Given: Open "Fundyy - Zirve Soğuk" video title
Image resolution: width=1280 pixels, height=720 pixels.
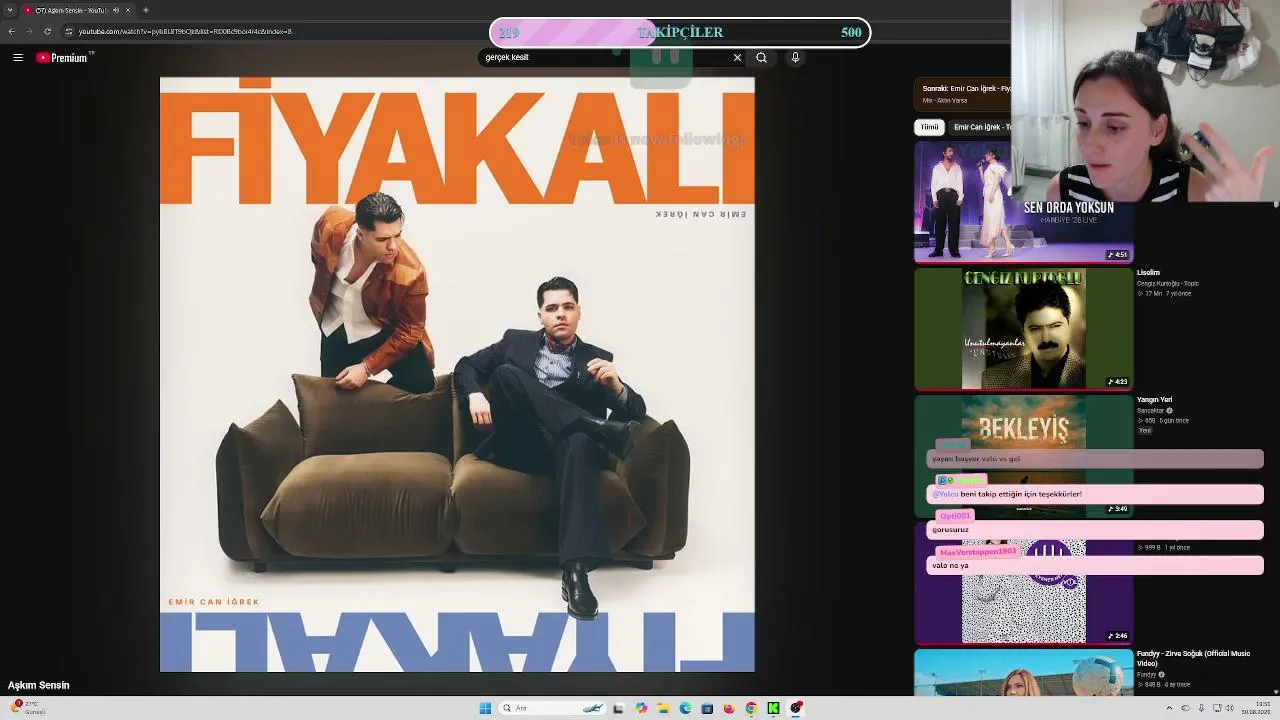Looking at the screenshot, I should point(1193,658).
